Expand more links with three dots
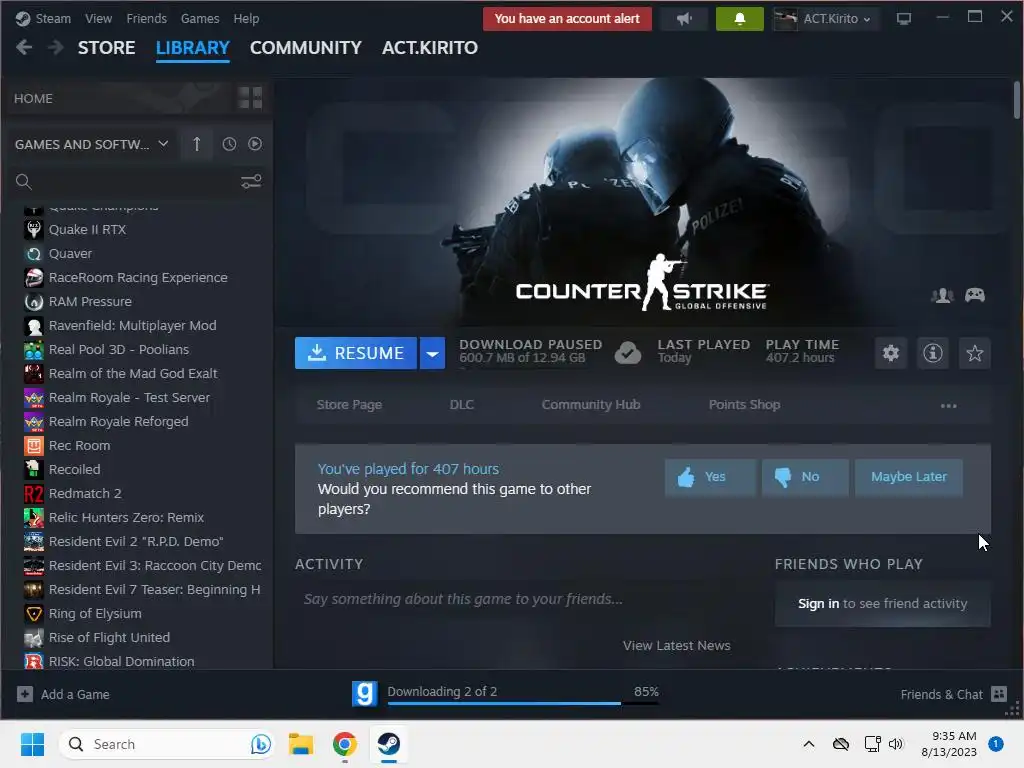Viewport: 1024px width, 768px height. click(x=948, y=406)
